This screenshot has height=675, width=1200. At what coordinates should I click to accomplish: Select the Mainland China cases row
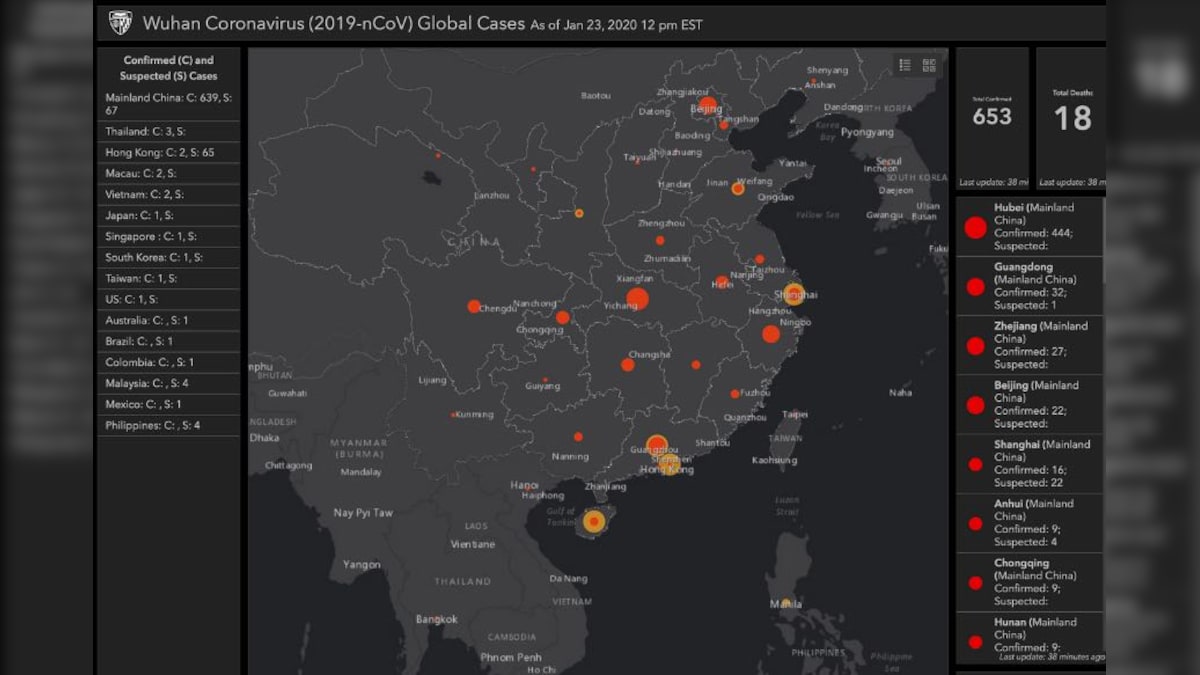point(168,101)
